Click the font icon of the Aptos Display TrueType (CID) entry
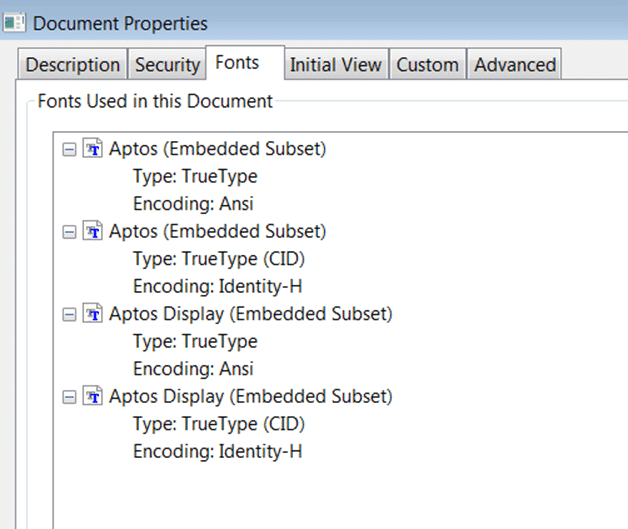 coord(93,396)
